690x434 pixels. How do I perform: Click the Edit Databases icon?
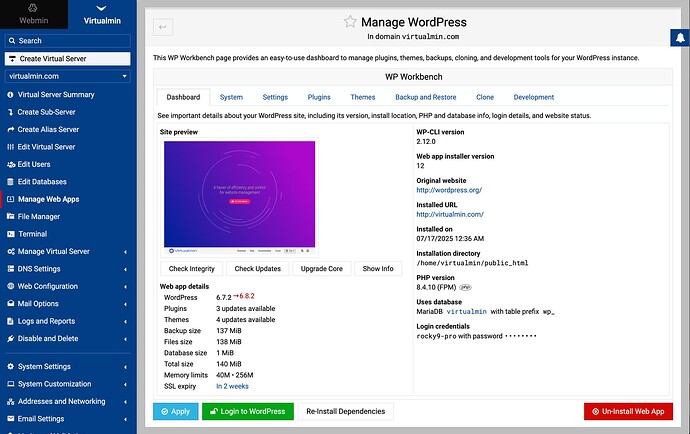click(x=11, y=182)
